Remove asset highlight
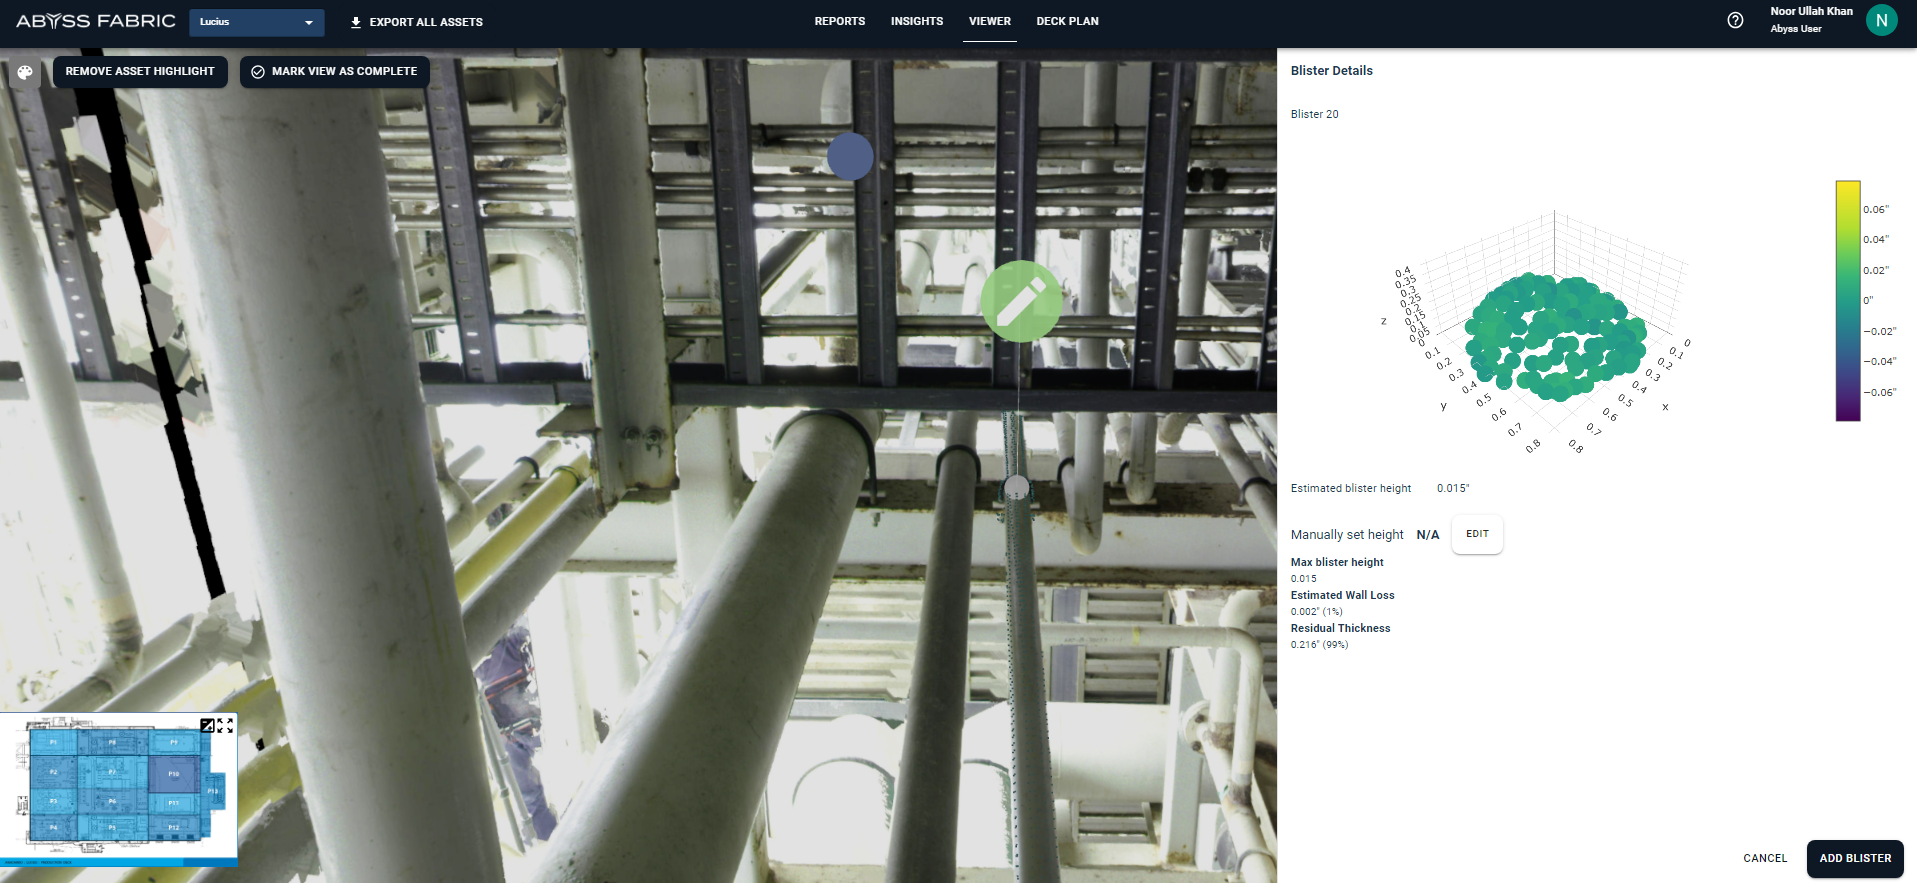The image size is (1917, 883). pyautogui.click(x=140, y=72)
